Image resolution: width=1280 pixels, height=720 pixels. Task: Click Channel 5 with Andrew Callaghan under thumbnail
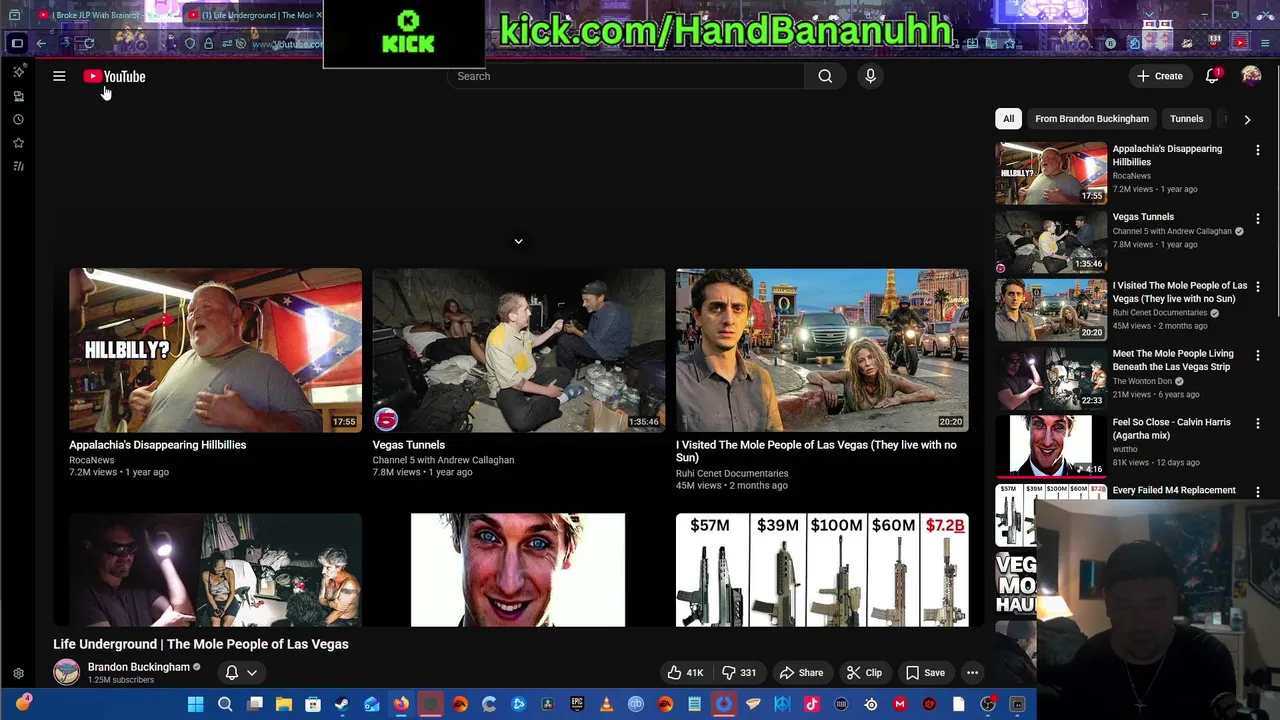tap(443, 460)
